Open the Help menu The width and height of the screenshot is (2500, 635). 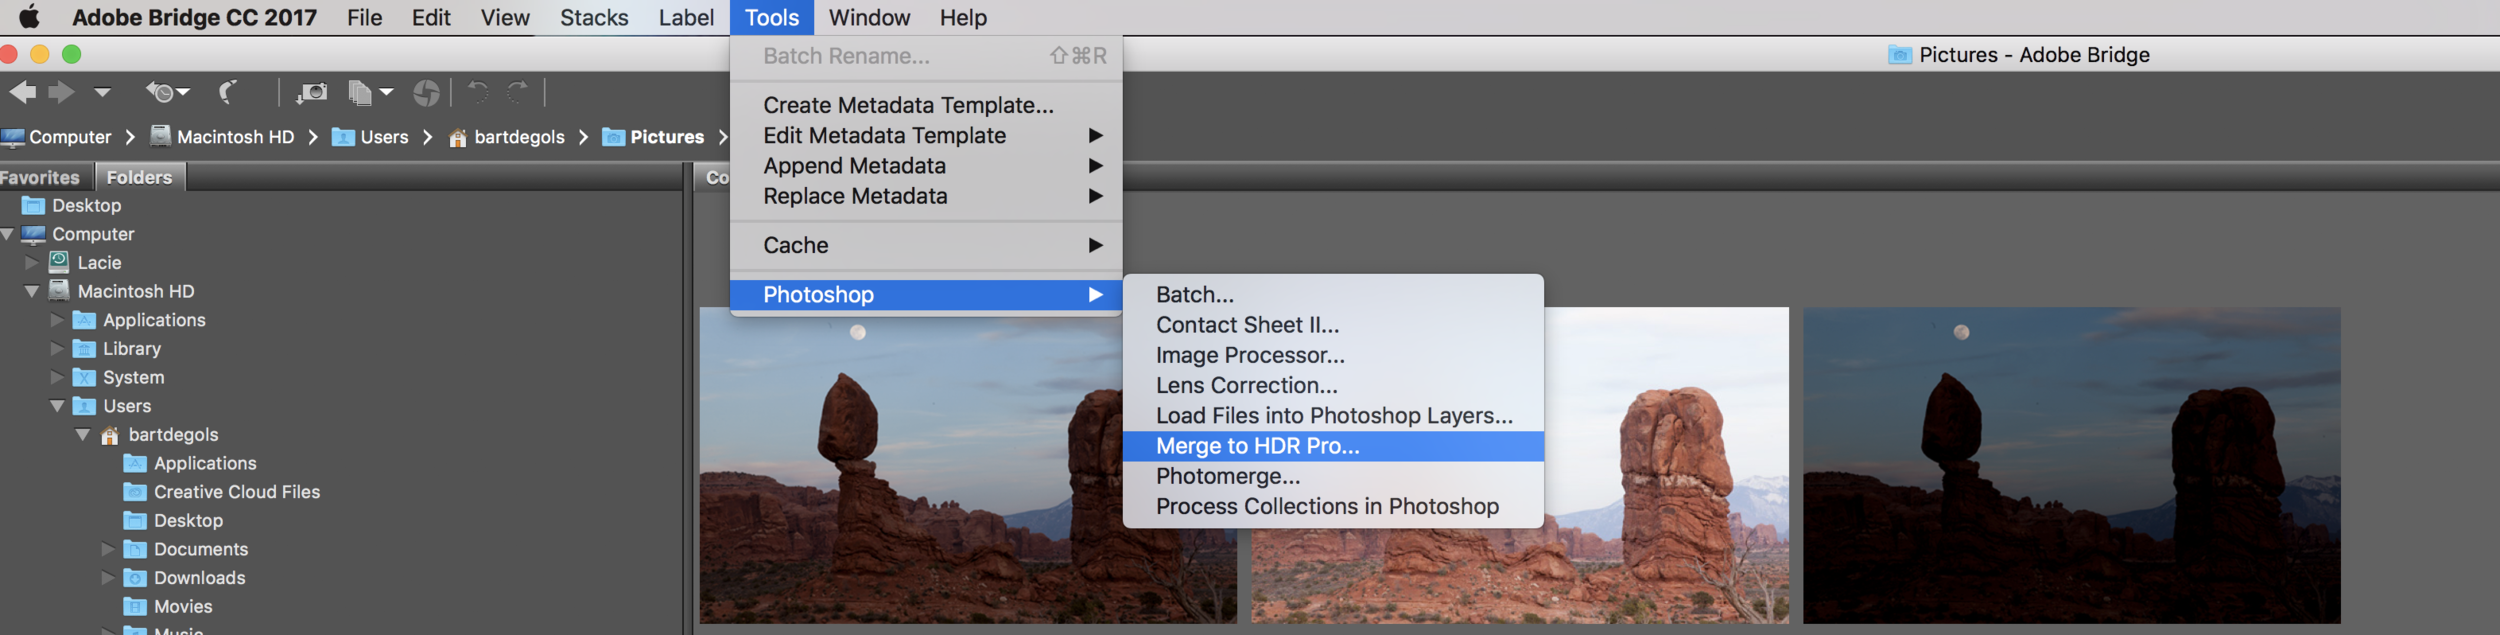click(x=963, y=17)
